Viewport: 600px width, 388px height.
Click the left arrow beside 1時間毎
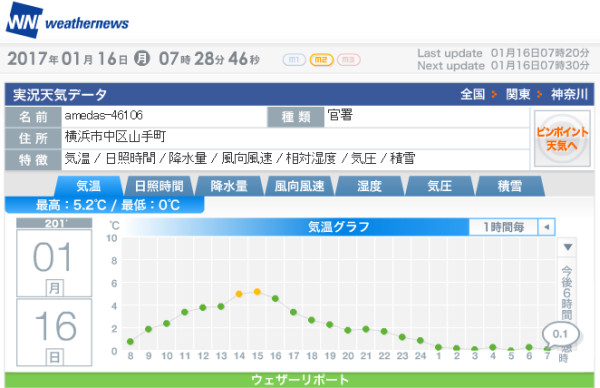point(547,227)
